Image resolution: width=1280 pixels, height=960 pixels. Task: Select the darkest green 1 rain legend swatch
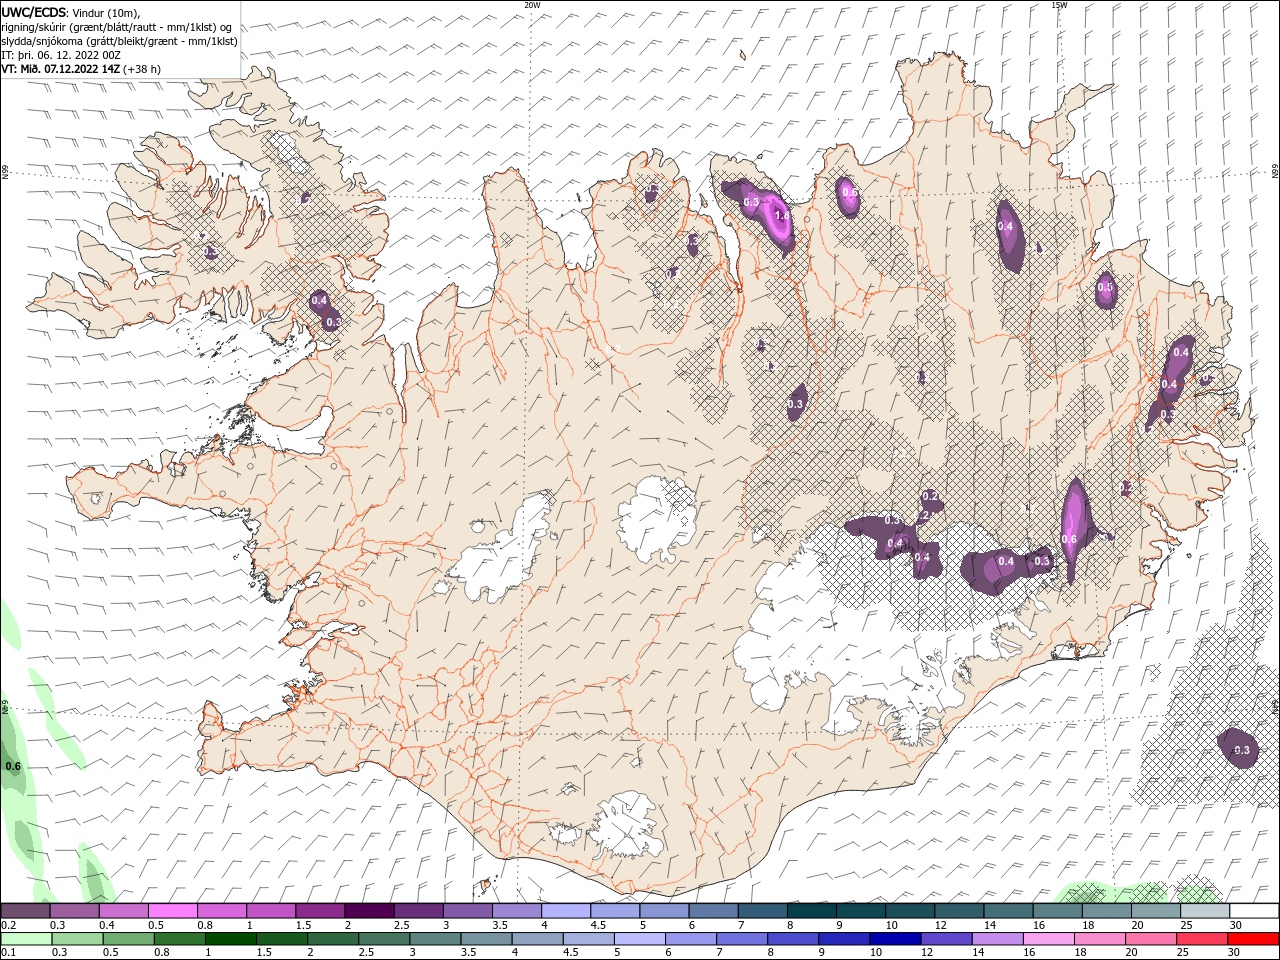point(231,939)
